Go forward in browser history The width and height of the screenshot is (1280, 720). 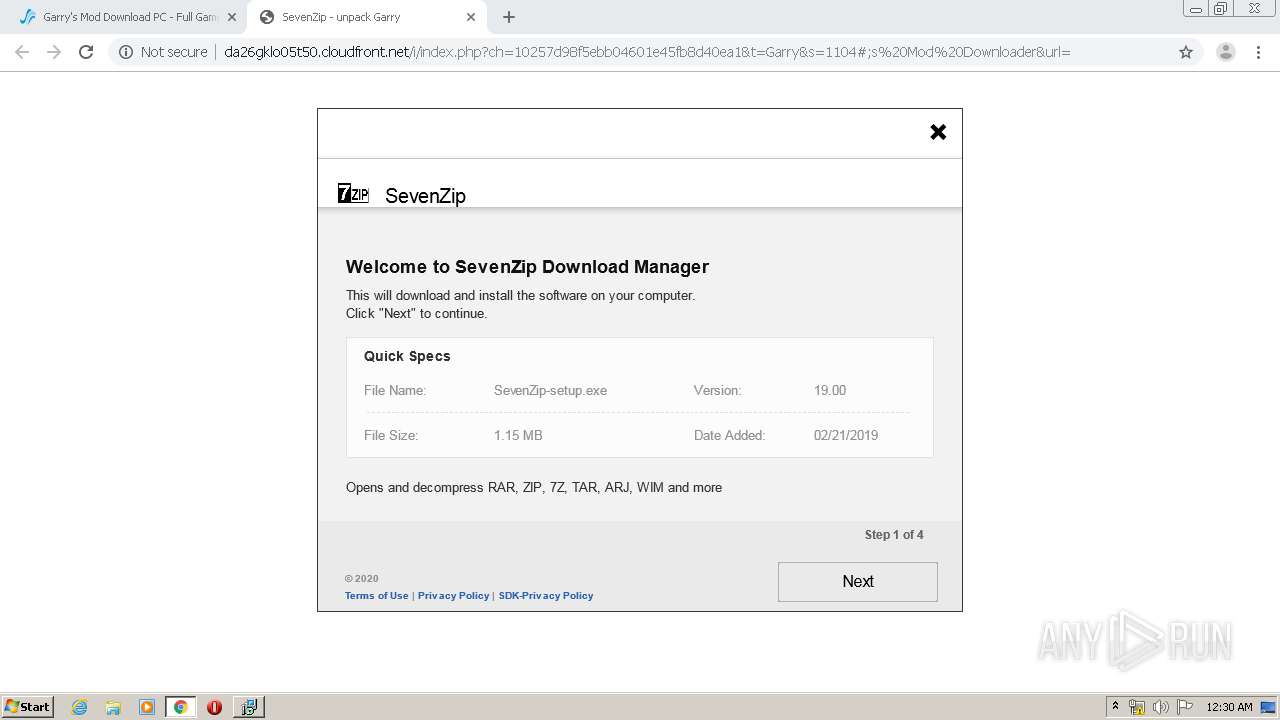(x=54, y=52)
